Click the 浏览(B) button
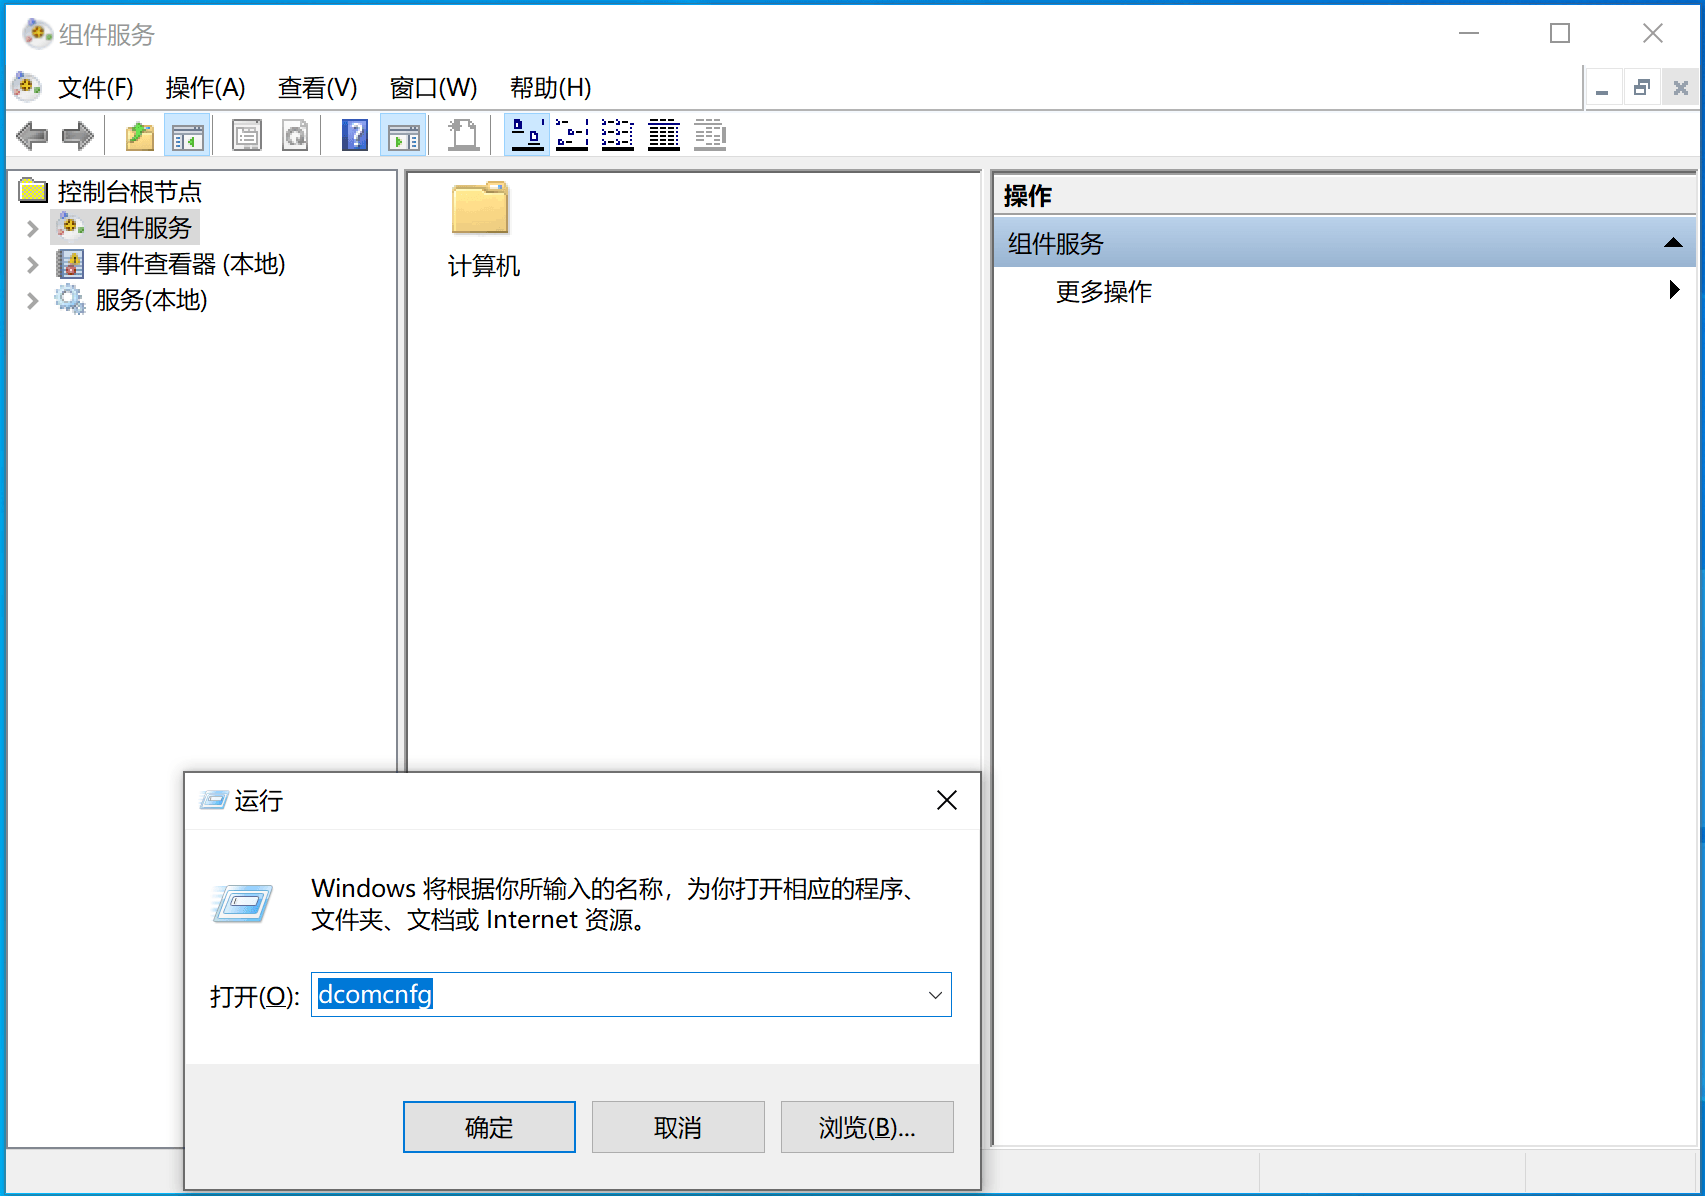This screenshot has height=1196, width=1705. (x=866, y=1127)
